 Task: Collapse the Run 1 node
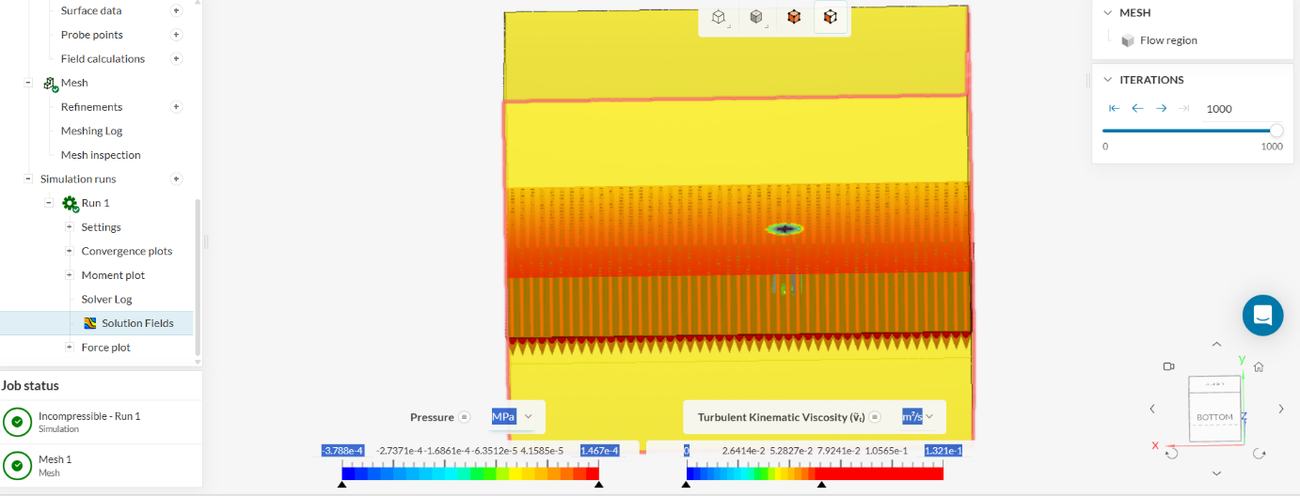pyautogui.click(x=49, y=203)
